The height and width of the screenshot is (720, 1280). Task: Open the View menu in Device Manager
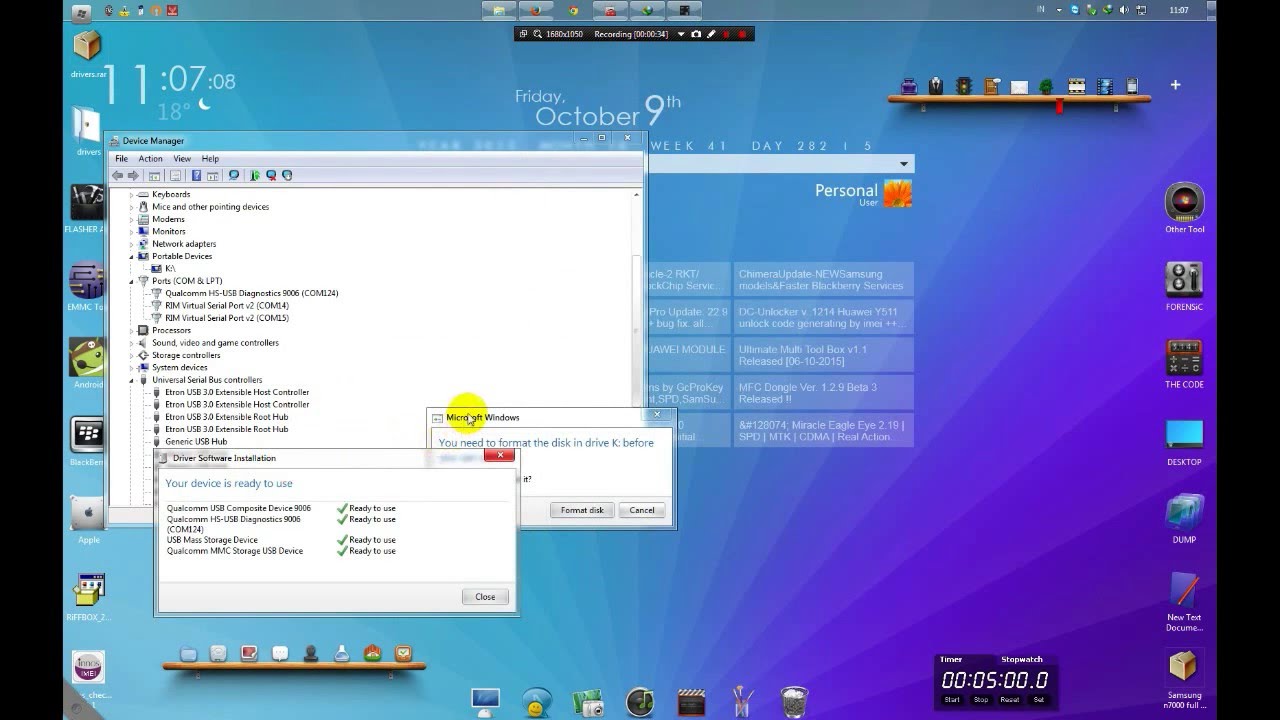point(182,158)
